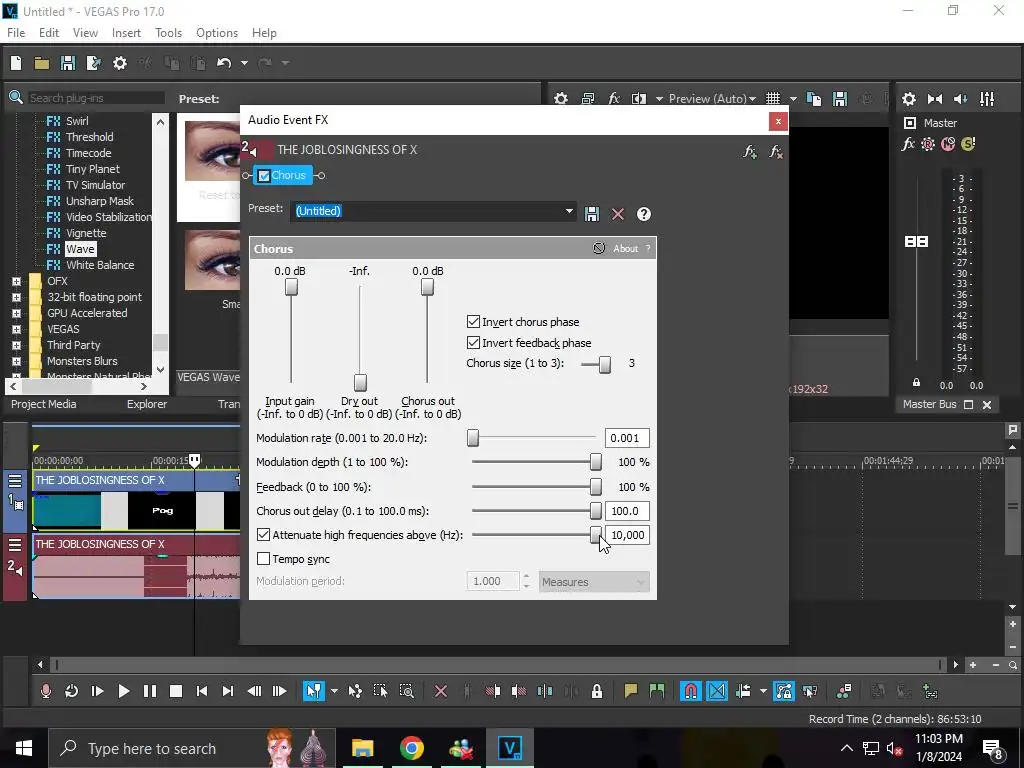This screenshot has width=1024, height=768.
Task: Click the Chorus bypass circle icon
Action: 599,248
